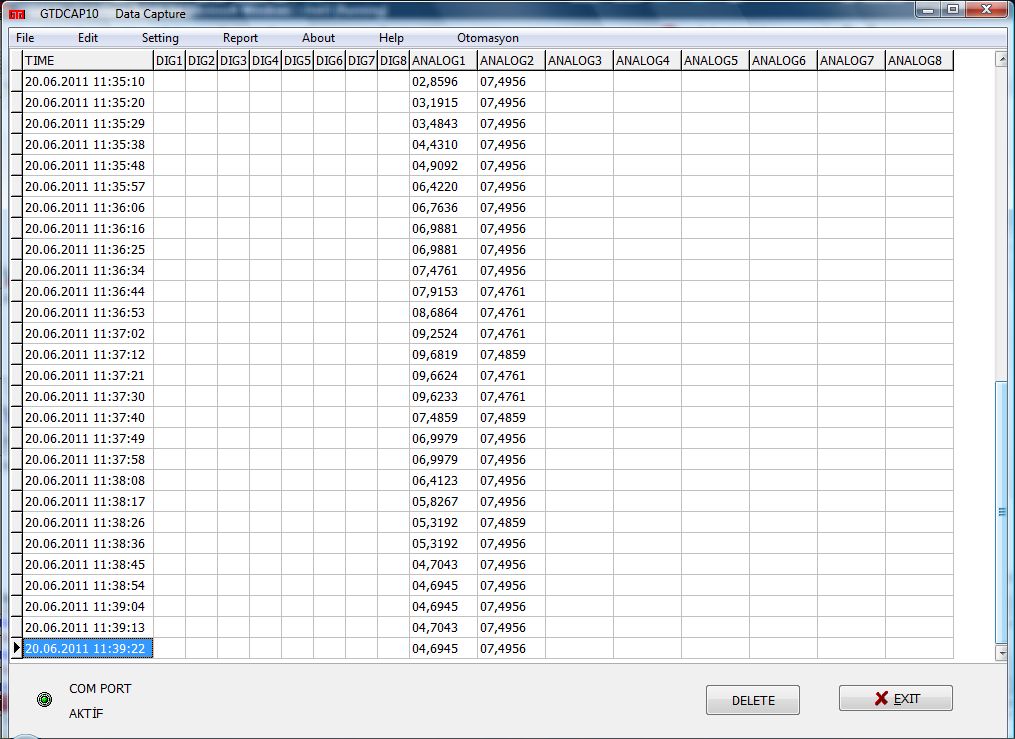The height and width of the screenshot is (739, 1015).
Task: Click the ANALOG1 value 07,9153
Action: tap(443, 291)
